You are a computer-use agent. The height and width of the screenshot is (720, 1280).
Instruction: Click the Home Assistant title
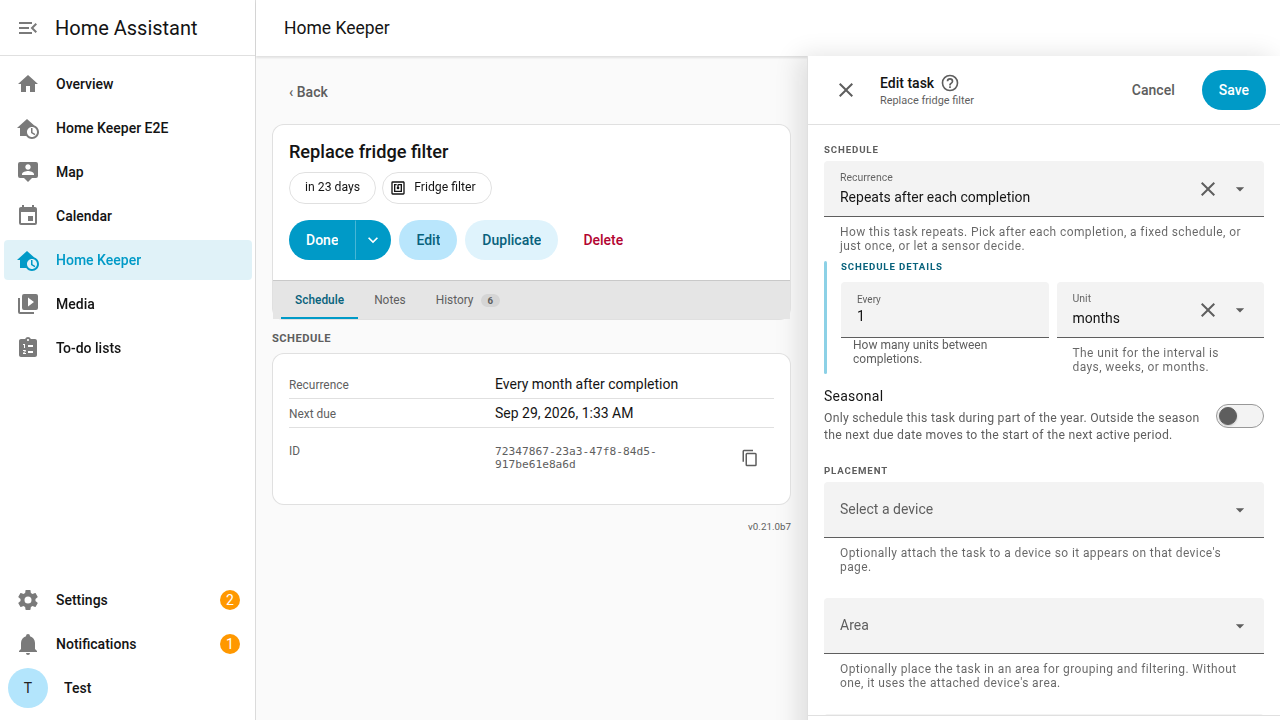126,28
